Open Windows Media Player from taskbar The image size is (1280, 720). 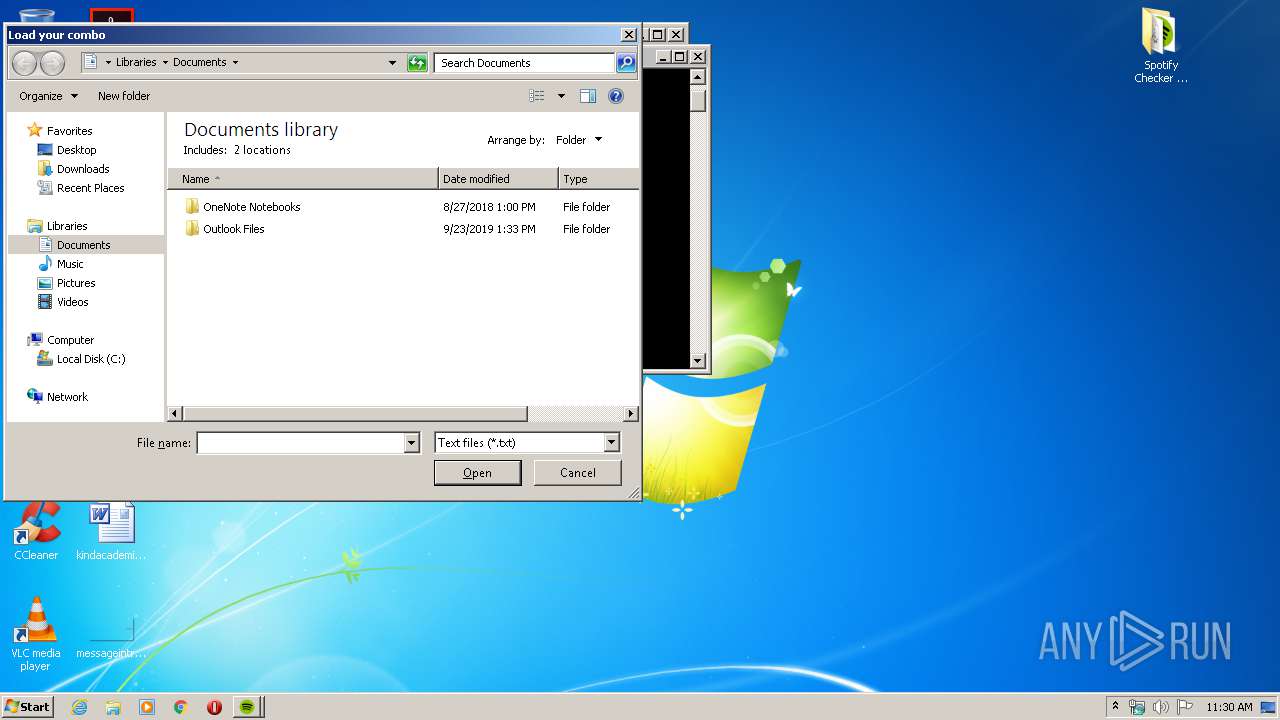pos(147,707)
